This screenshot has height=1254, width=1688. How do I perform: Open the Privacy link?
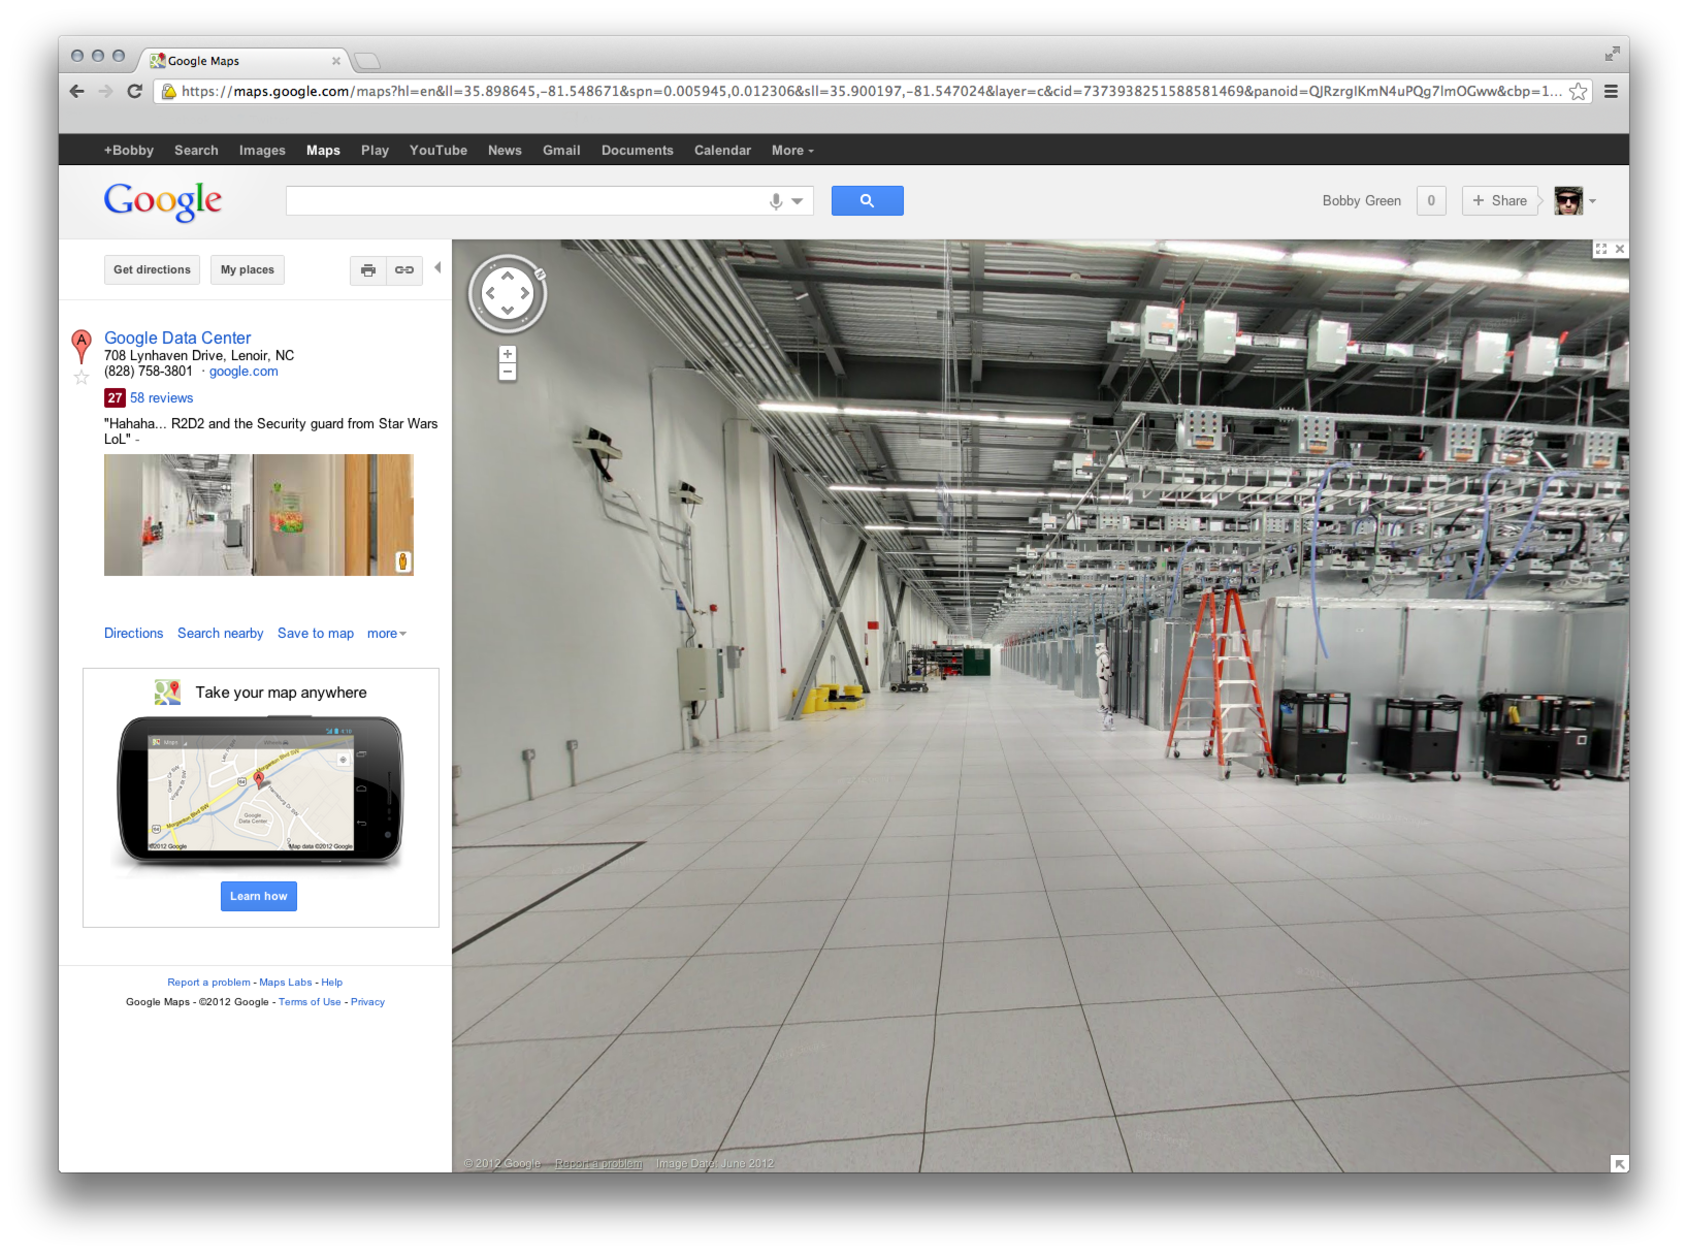click(367, 1002)
